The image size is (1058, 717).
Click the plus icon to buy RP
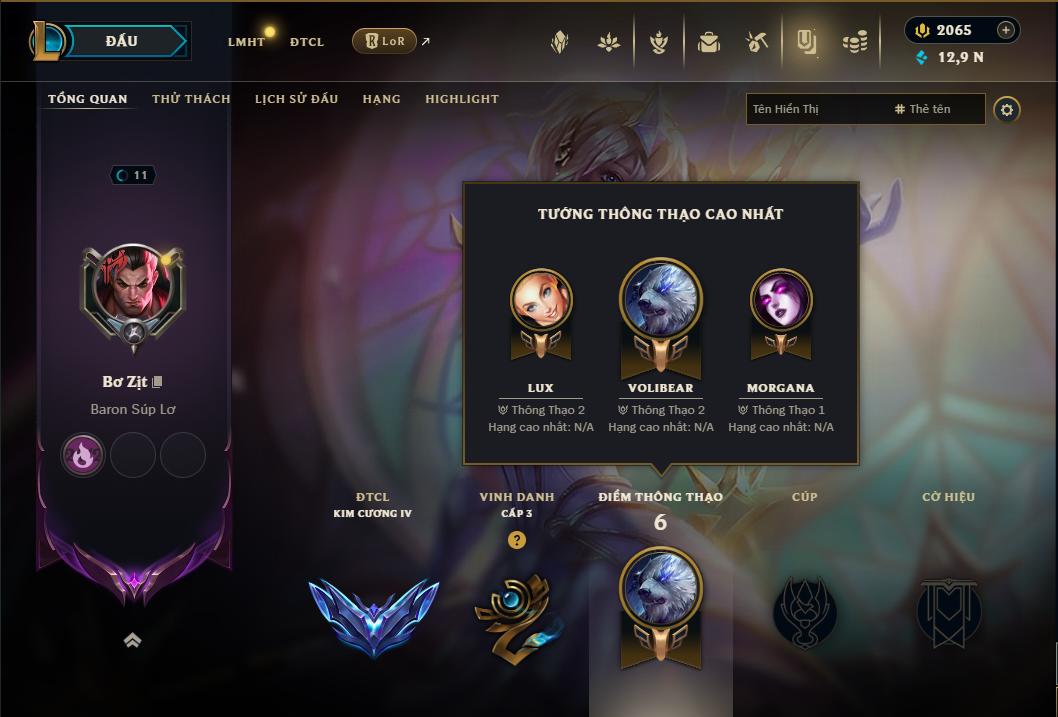coord(1005,30)
